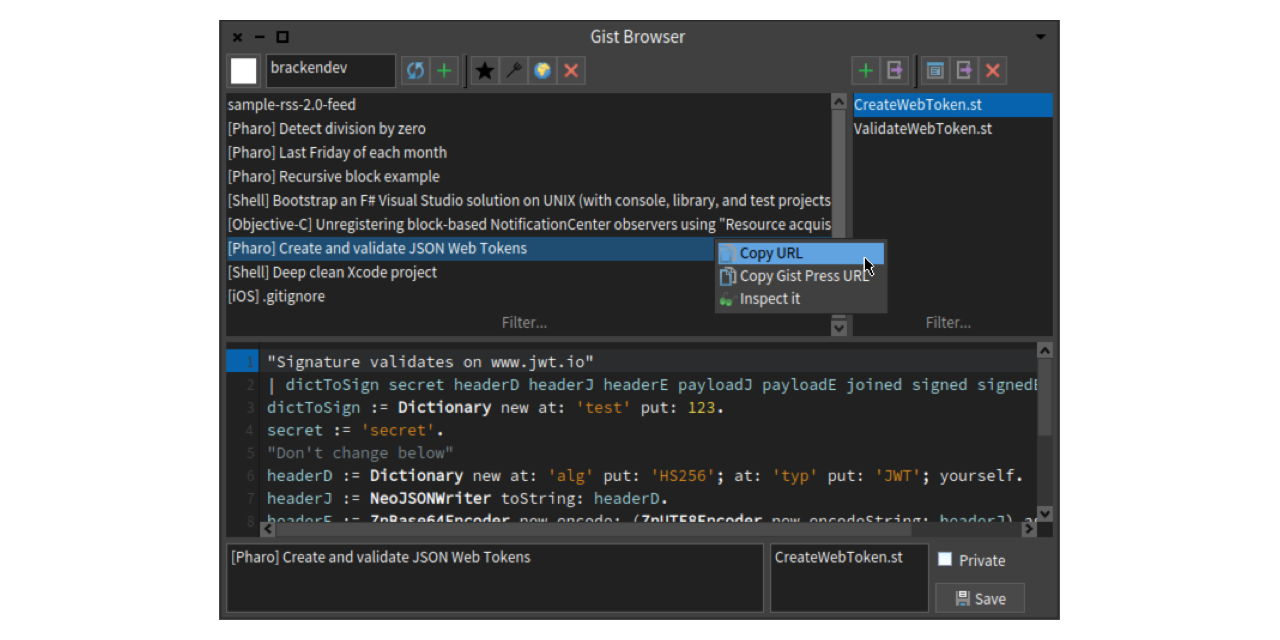Click the brackendev username input field

pyautogui.click(x=329, y=70)
